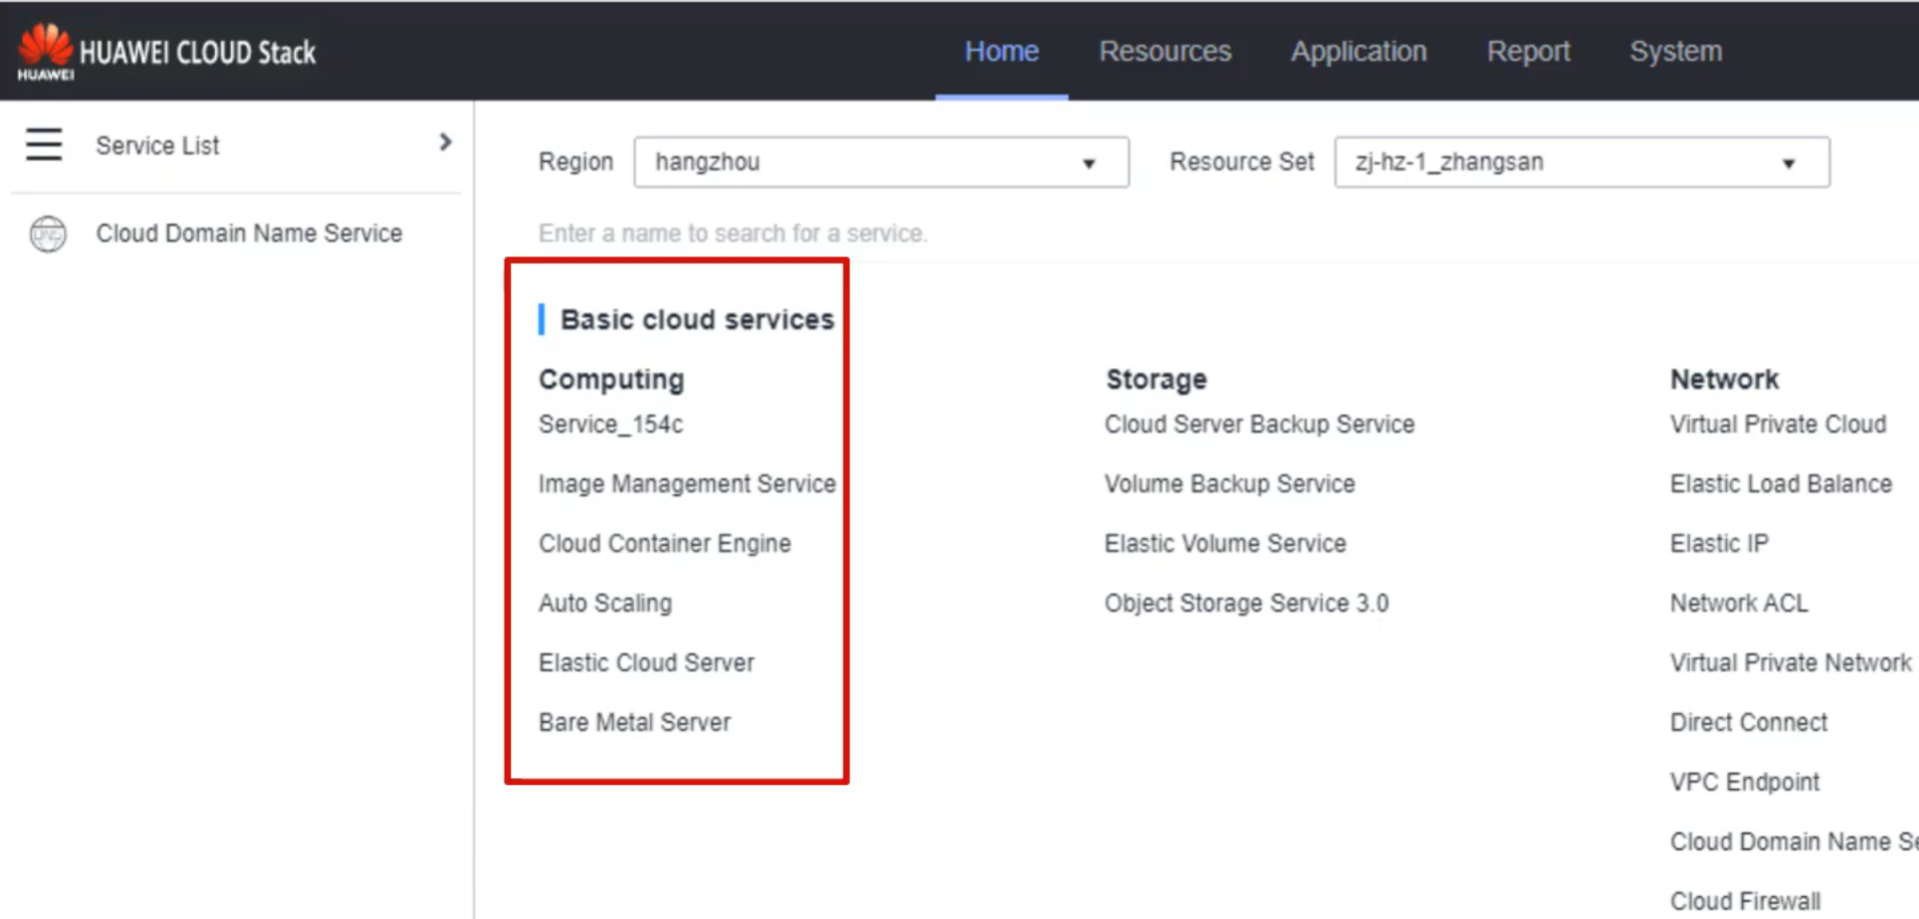Expand the Service List chevron arrow

pyautogui.click(x=445, y=143)
